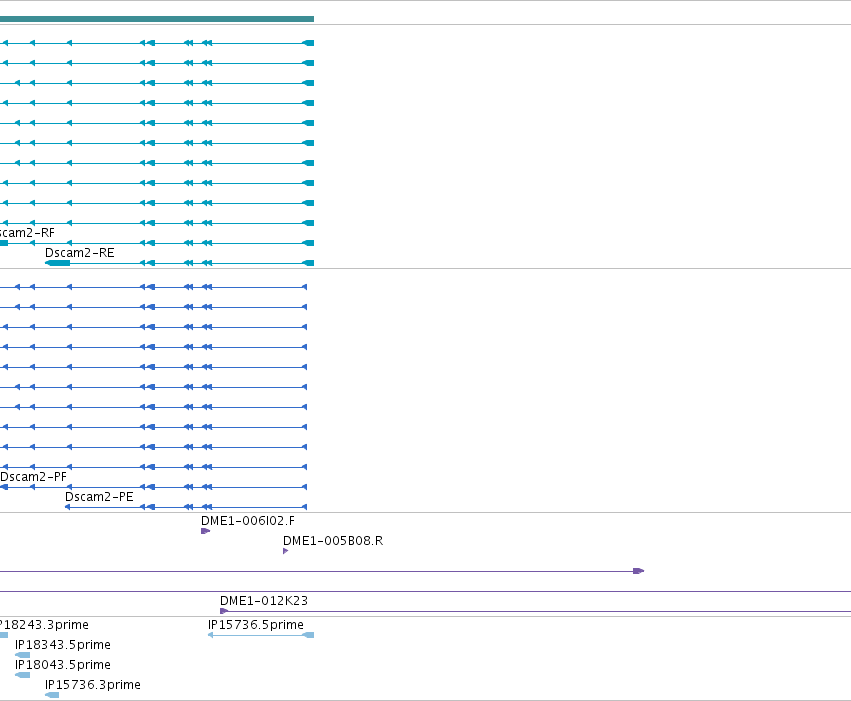851x701 pixels.
Task: Select small purple arrow below DME1-005B08.R
Action: click(285, 551)
